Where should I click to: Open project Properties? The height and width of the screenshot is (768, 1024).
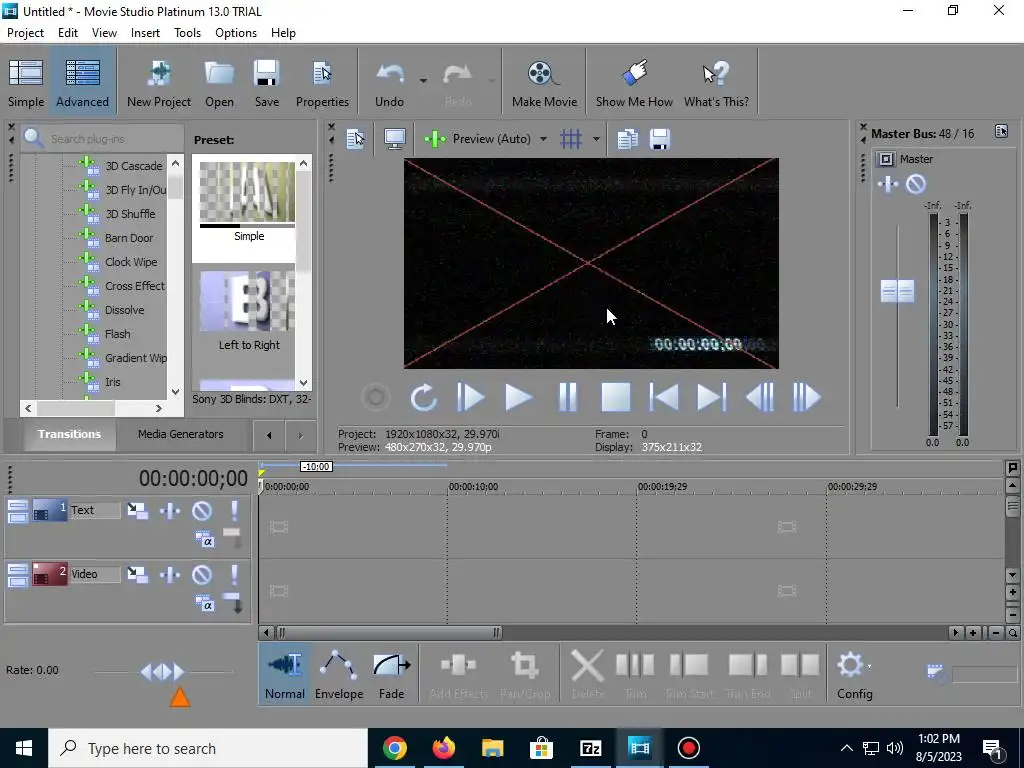pyautogui.click(x=322, y=83)
